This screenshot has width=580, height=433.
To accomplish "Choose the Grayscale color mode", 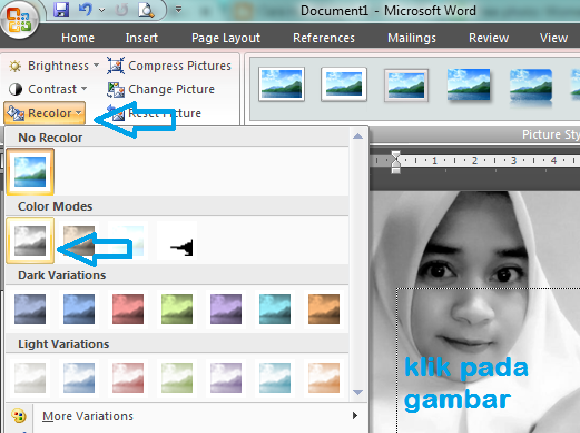I will pos(30,240).
